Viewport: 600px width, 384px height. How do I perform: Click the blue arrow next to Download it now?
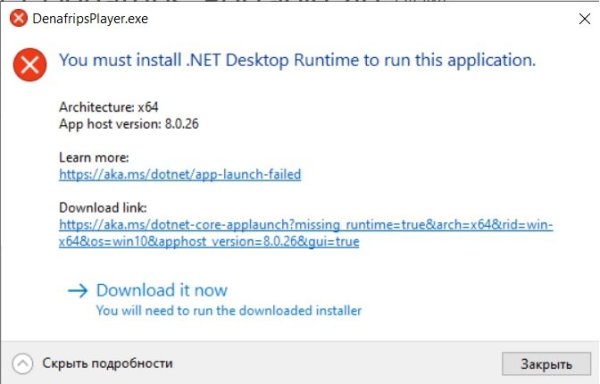click(78, 291)
